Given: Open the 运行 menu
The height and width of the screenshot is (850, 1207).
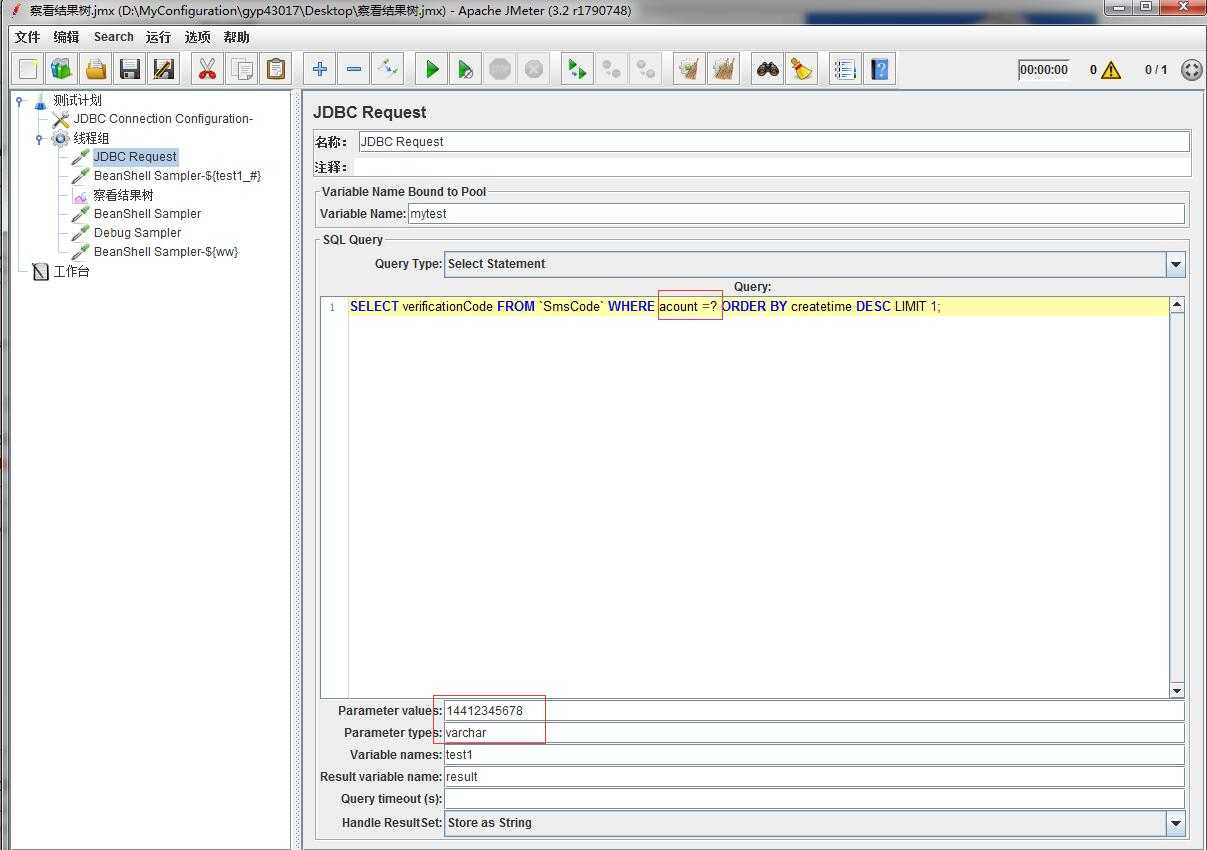Looking at the screenshot, I should (158, 37).
